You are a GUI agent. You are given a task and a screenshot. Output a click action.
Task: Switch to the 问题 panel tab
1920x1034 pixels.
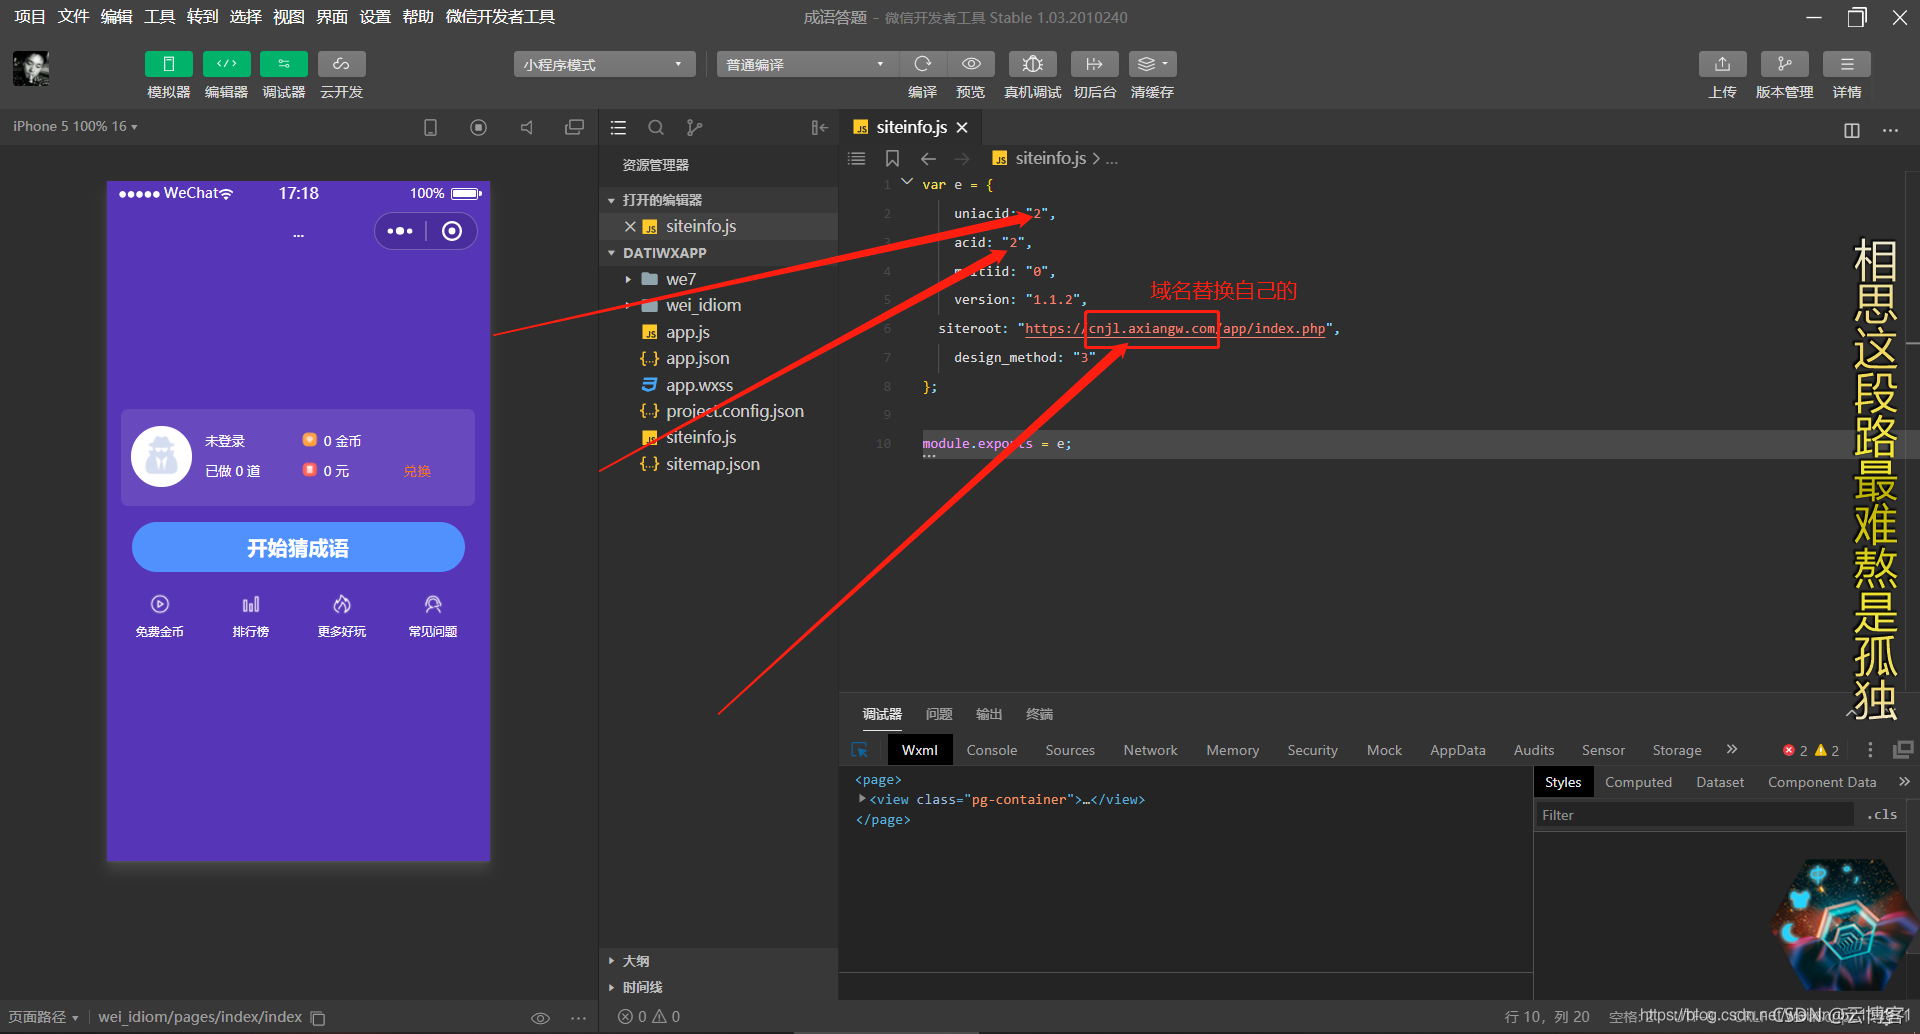pyautogui.click(x=939, y=714)
